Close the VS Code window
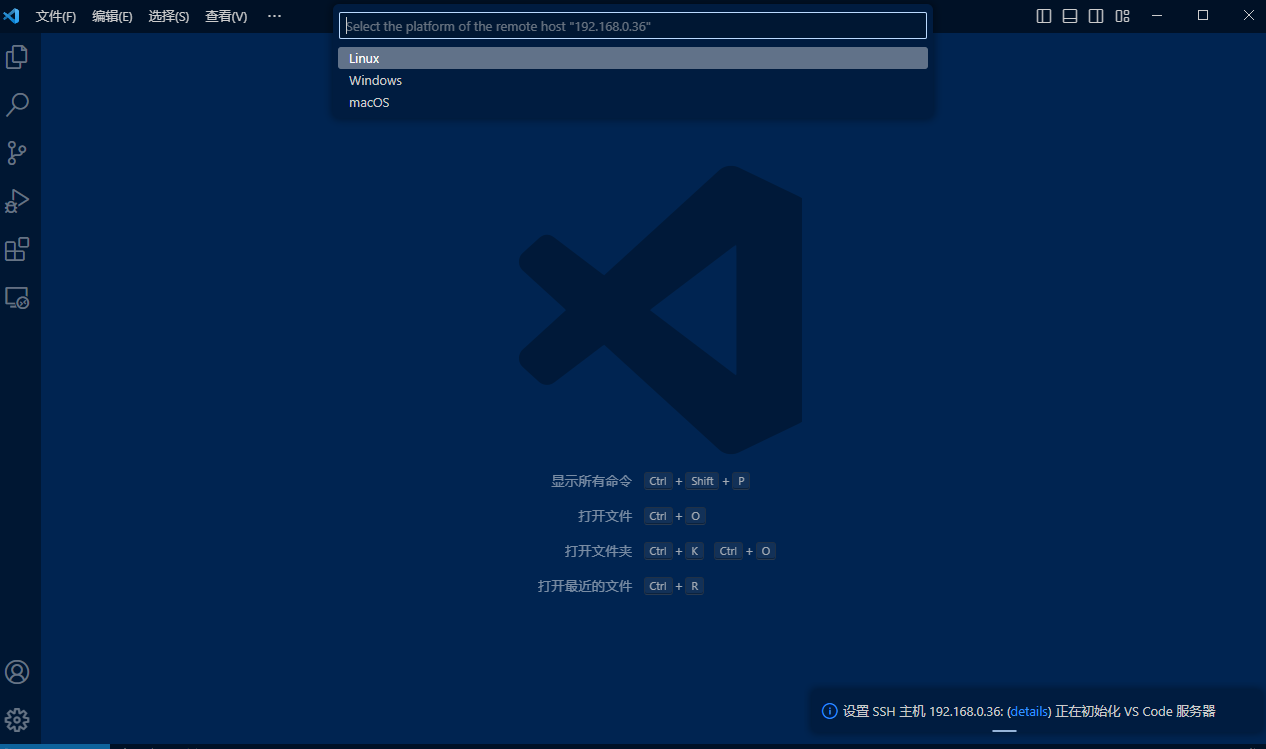This screenshot has height=749, width=1266. (1247, 16)
